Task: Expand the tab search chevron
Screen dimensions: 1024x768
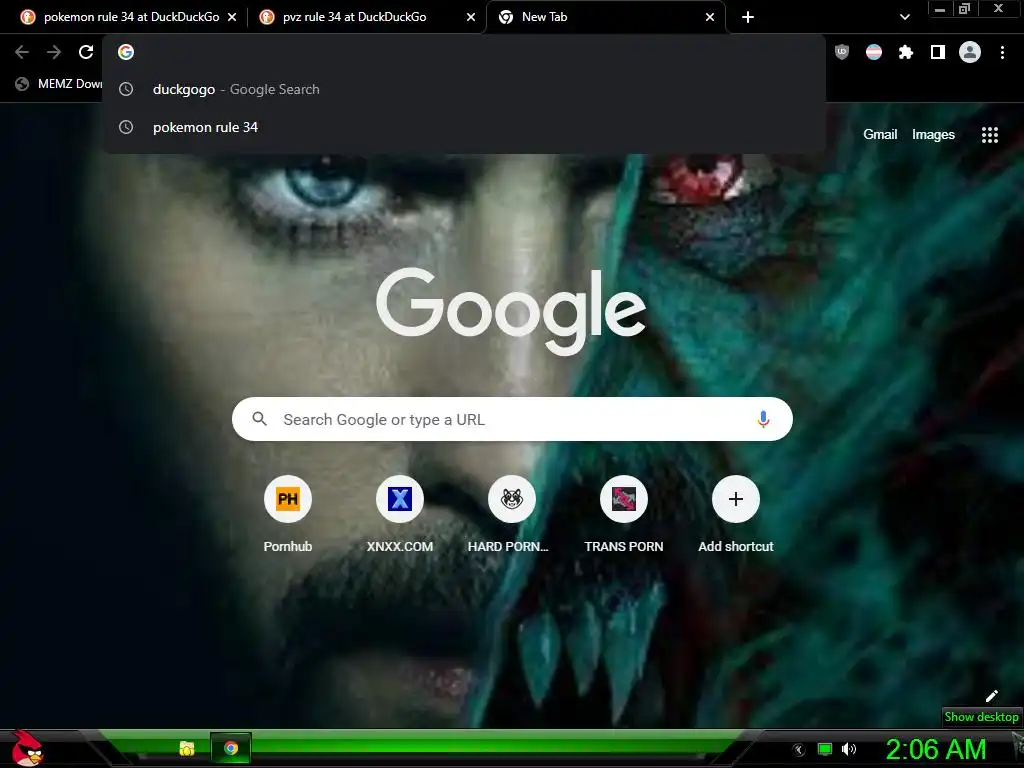Action: click(x=905, y=17)
